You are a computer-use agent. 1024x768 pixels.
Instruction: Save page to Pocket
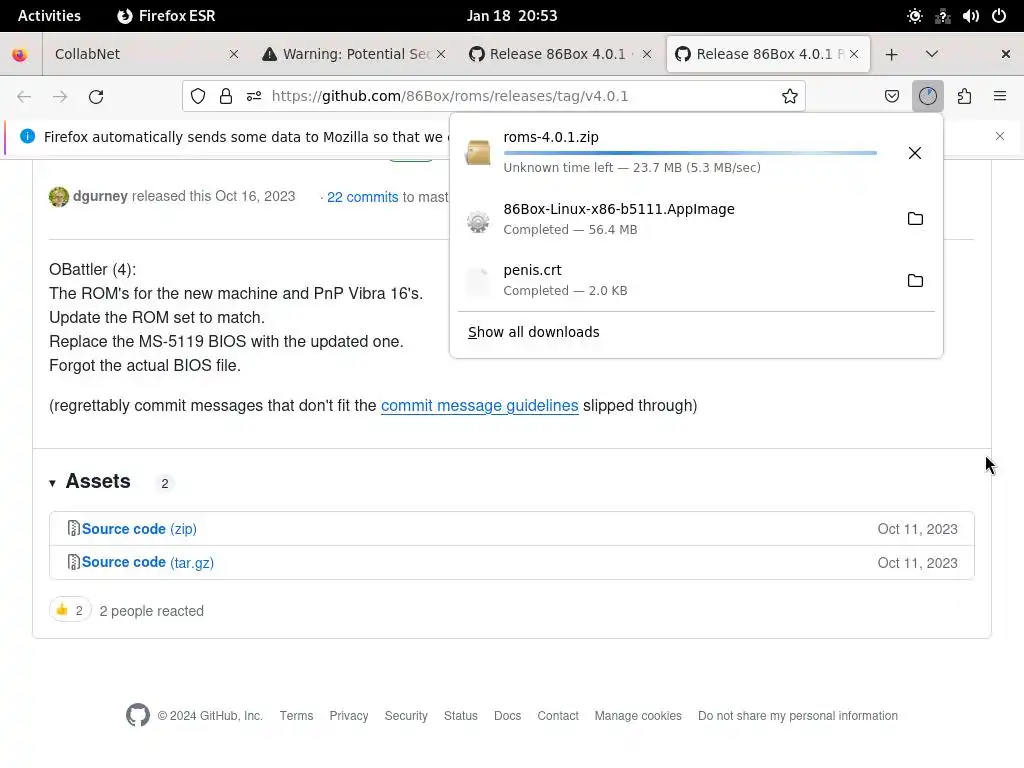[891, 97]
